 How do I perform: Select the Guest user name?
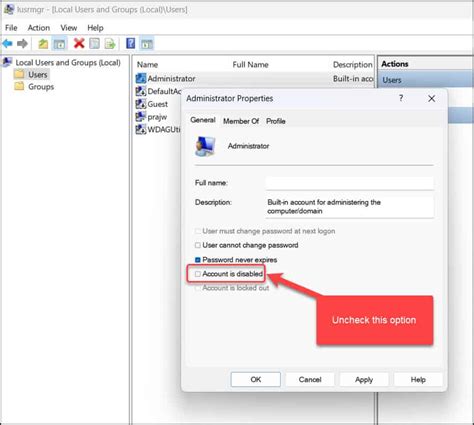click(x=158, y=104)
